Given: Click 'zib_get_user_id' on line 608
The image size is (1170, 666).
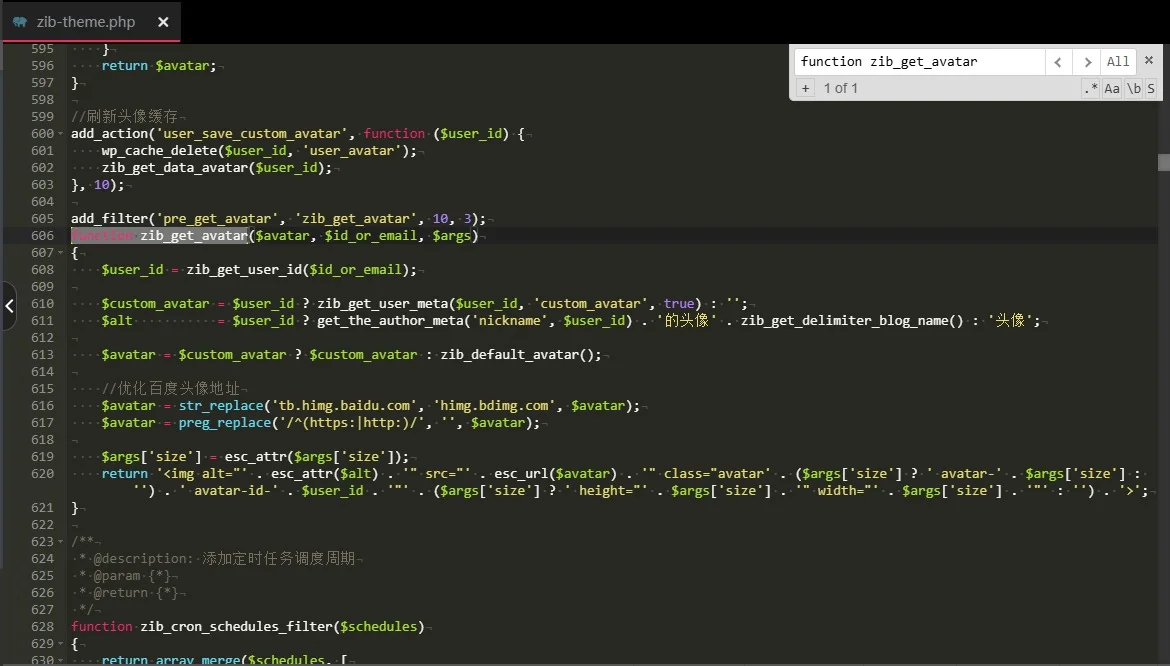Looking at the screenshot, I should pyautogui.click(x=244, y=269).
